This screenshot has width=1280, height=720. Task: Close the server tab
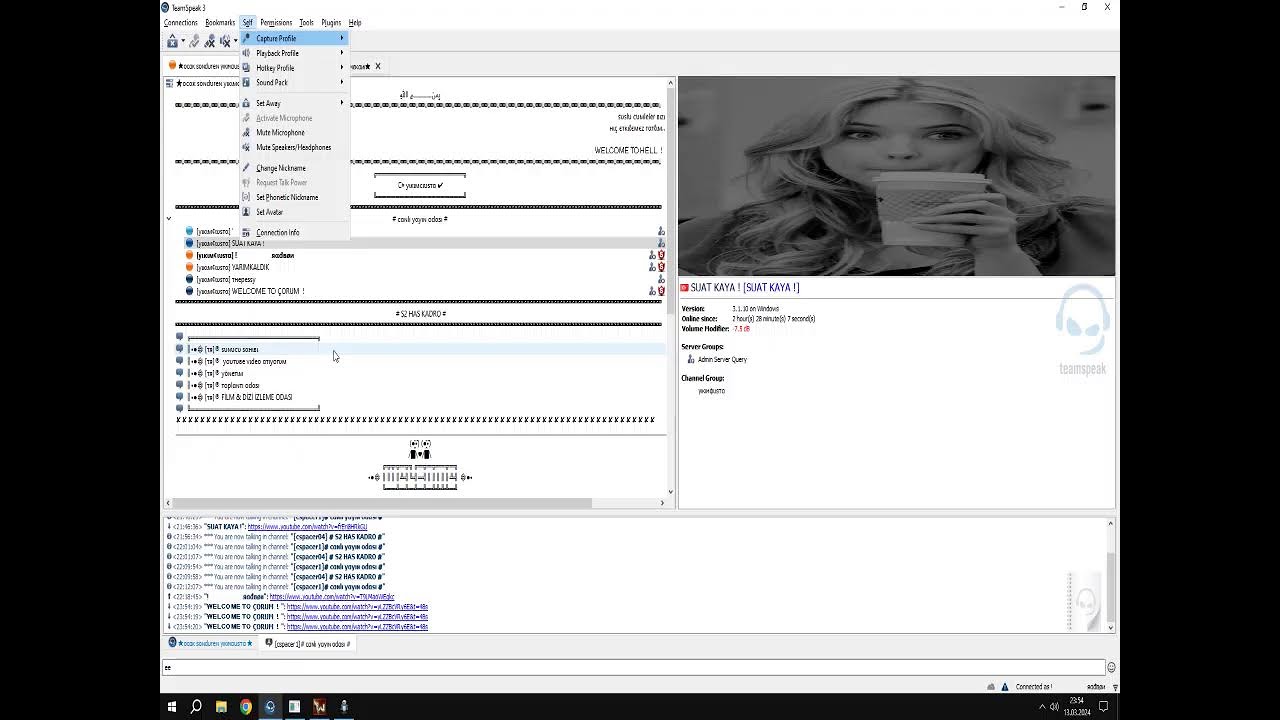click(377, 66)
